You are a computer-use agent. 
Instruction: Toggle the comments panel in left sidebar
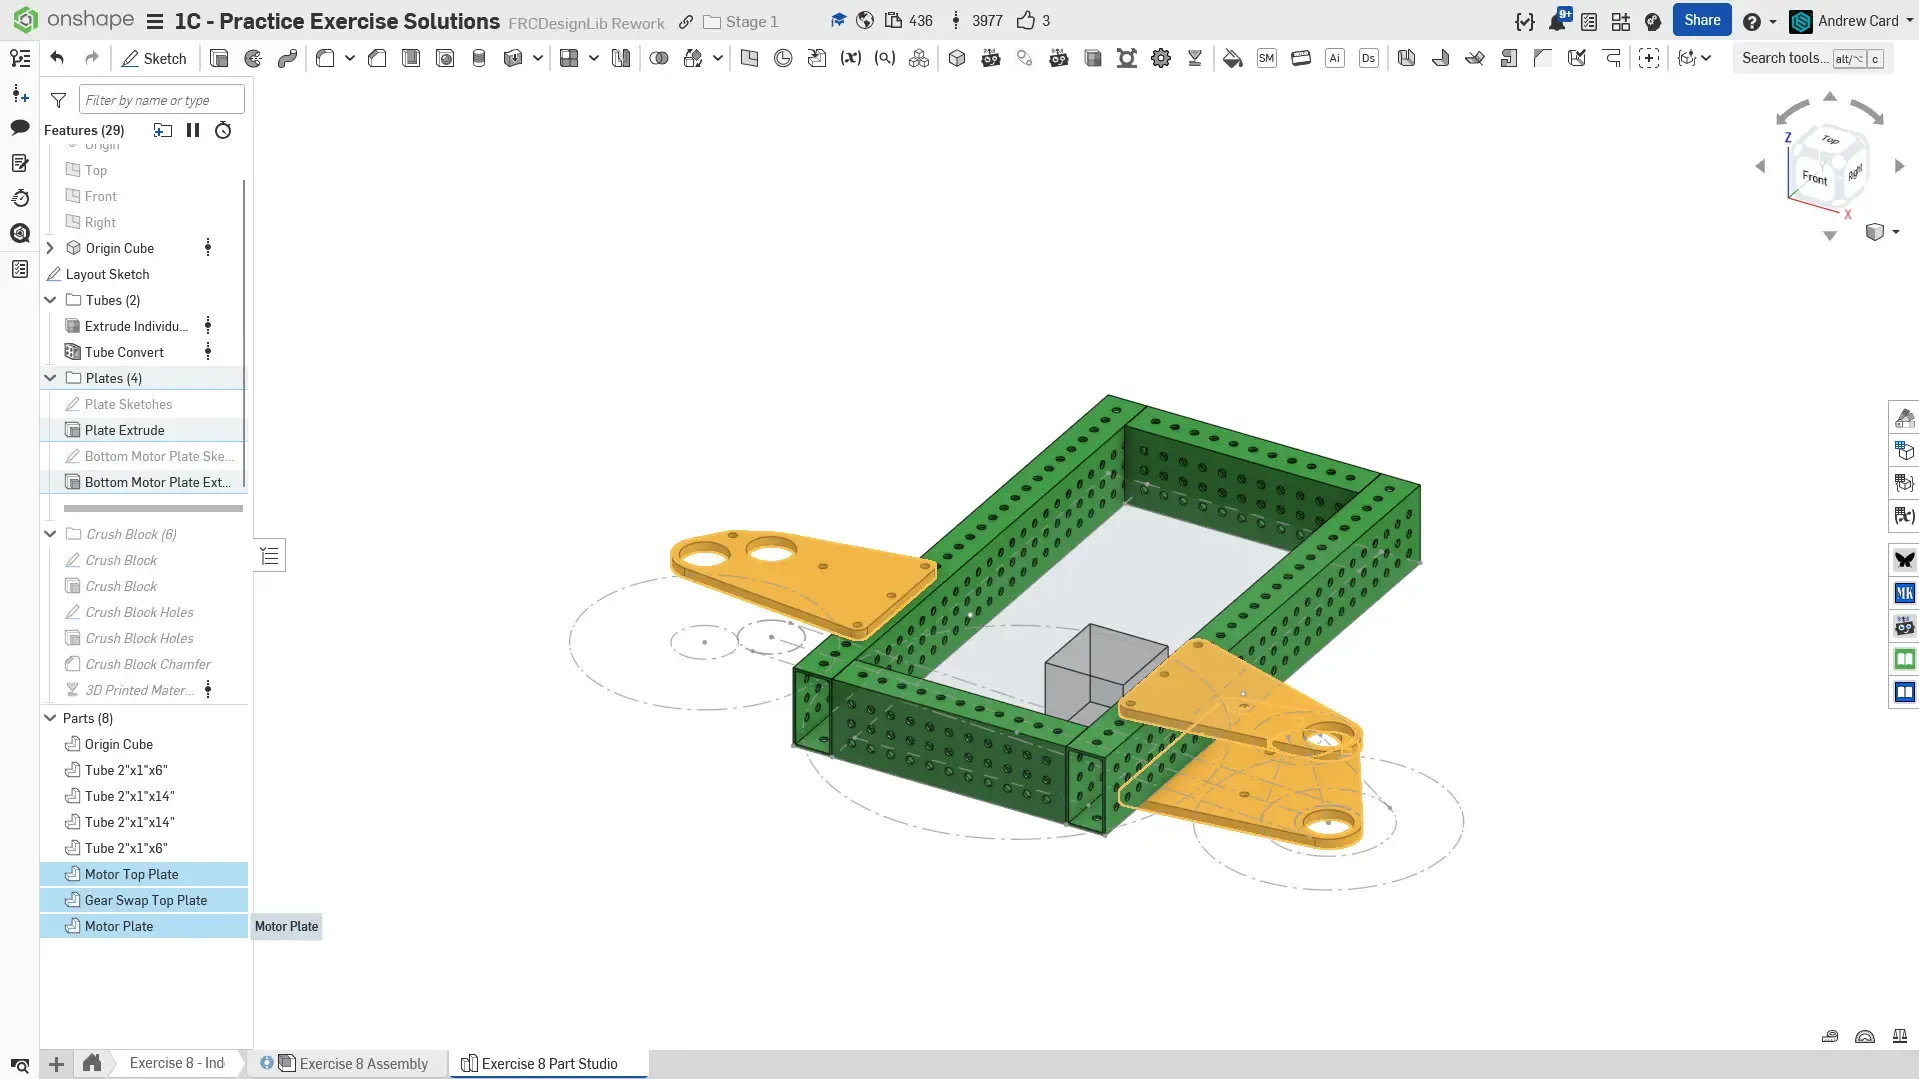pyautogui.click(x=20, y=127)
